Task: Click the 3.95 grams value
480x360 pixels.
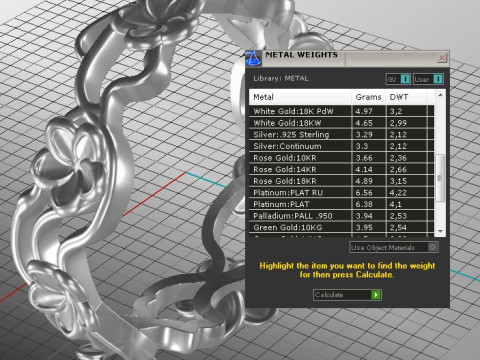Action: click(364, 228)
